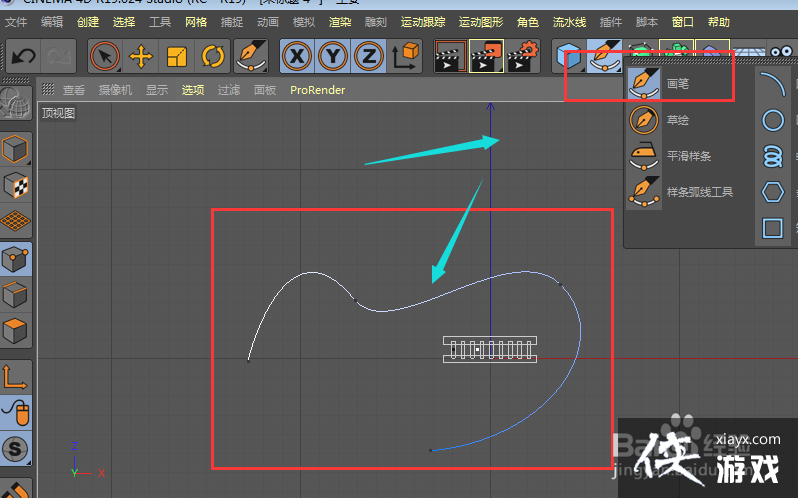Open the 文件 menu
The width and height of the screenshot is (798, 498).
(x=16, y=22)
